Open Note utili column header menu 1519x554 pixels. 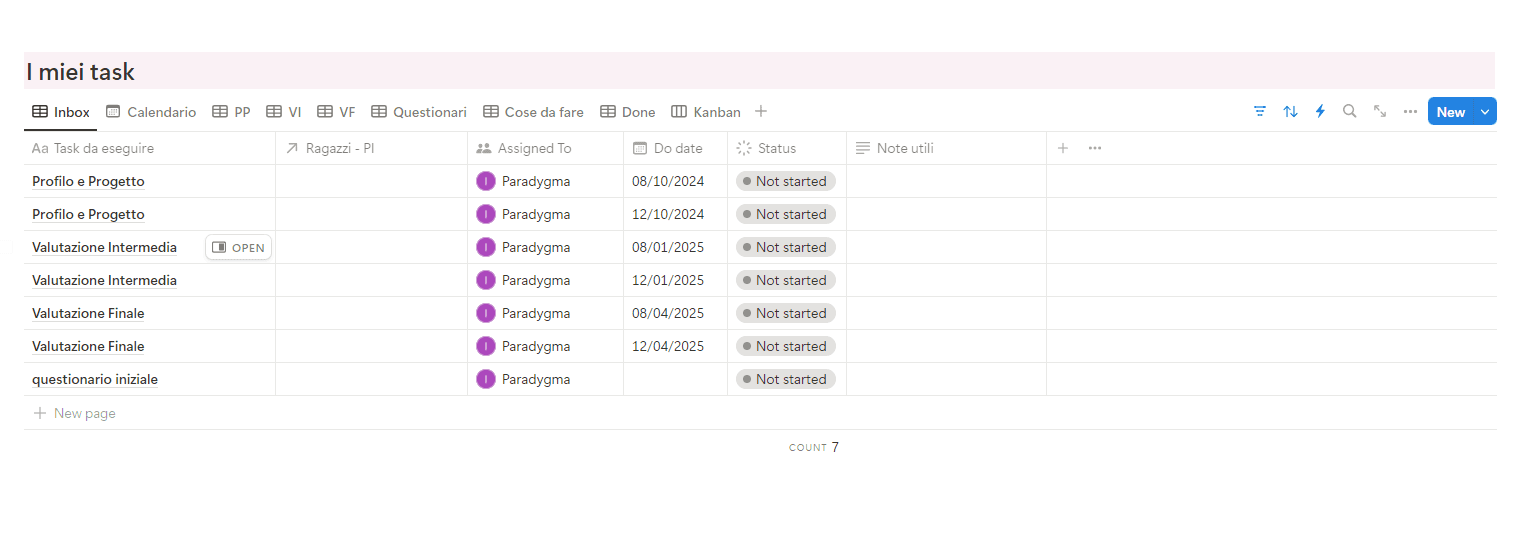click(947, 148)
